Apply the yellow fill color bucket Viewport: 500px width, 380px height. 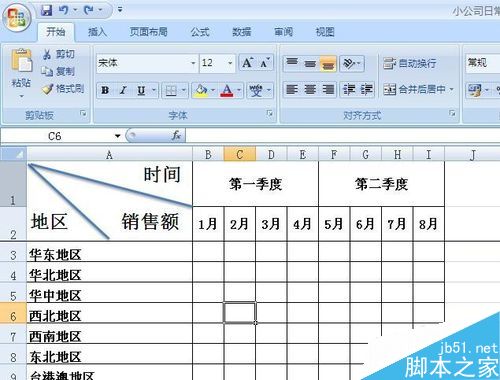tap(201, 90)
